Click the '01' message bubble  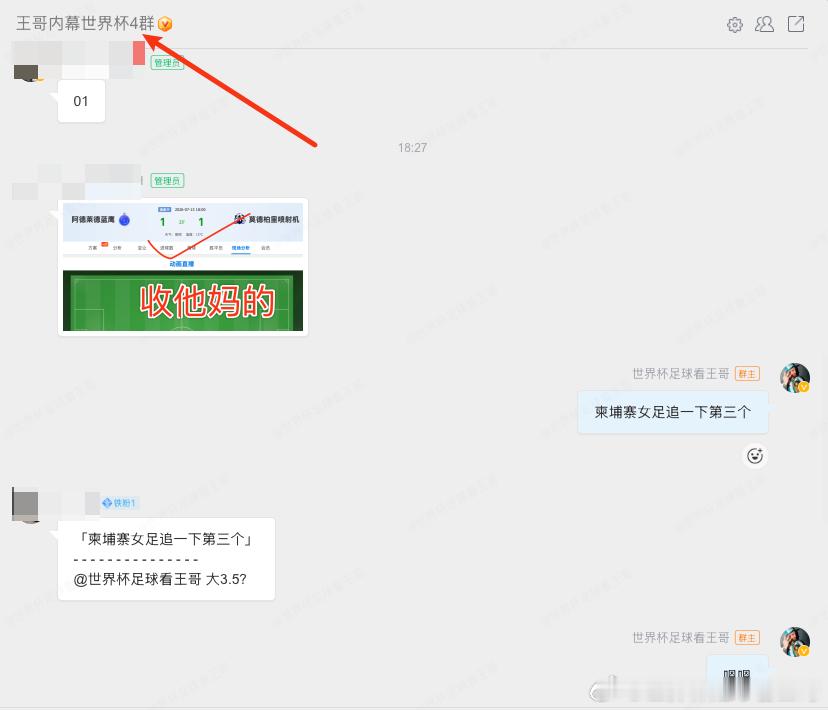tap(81, 101)
